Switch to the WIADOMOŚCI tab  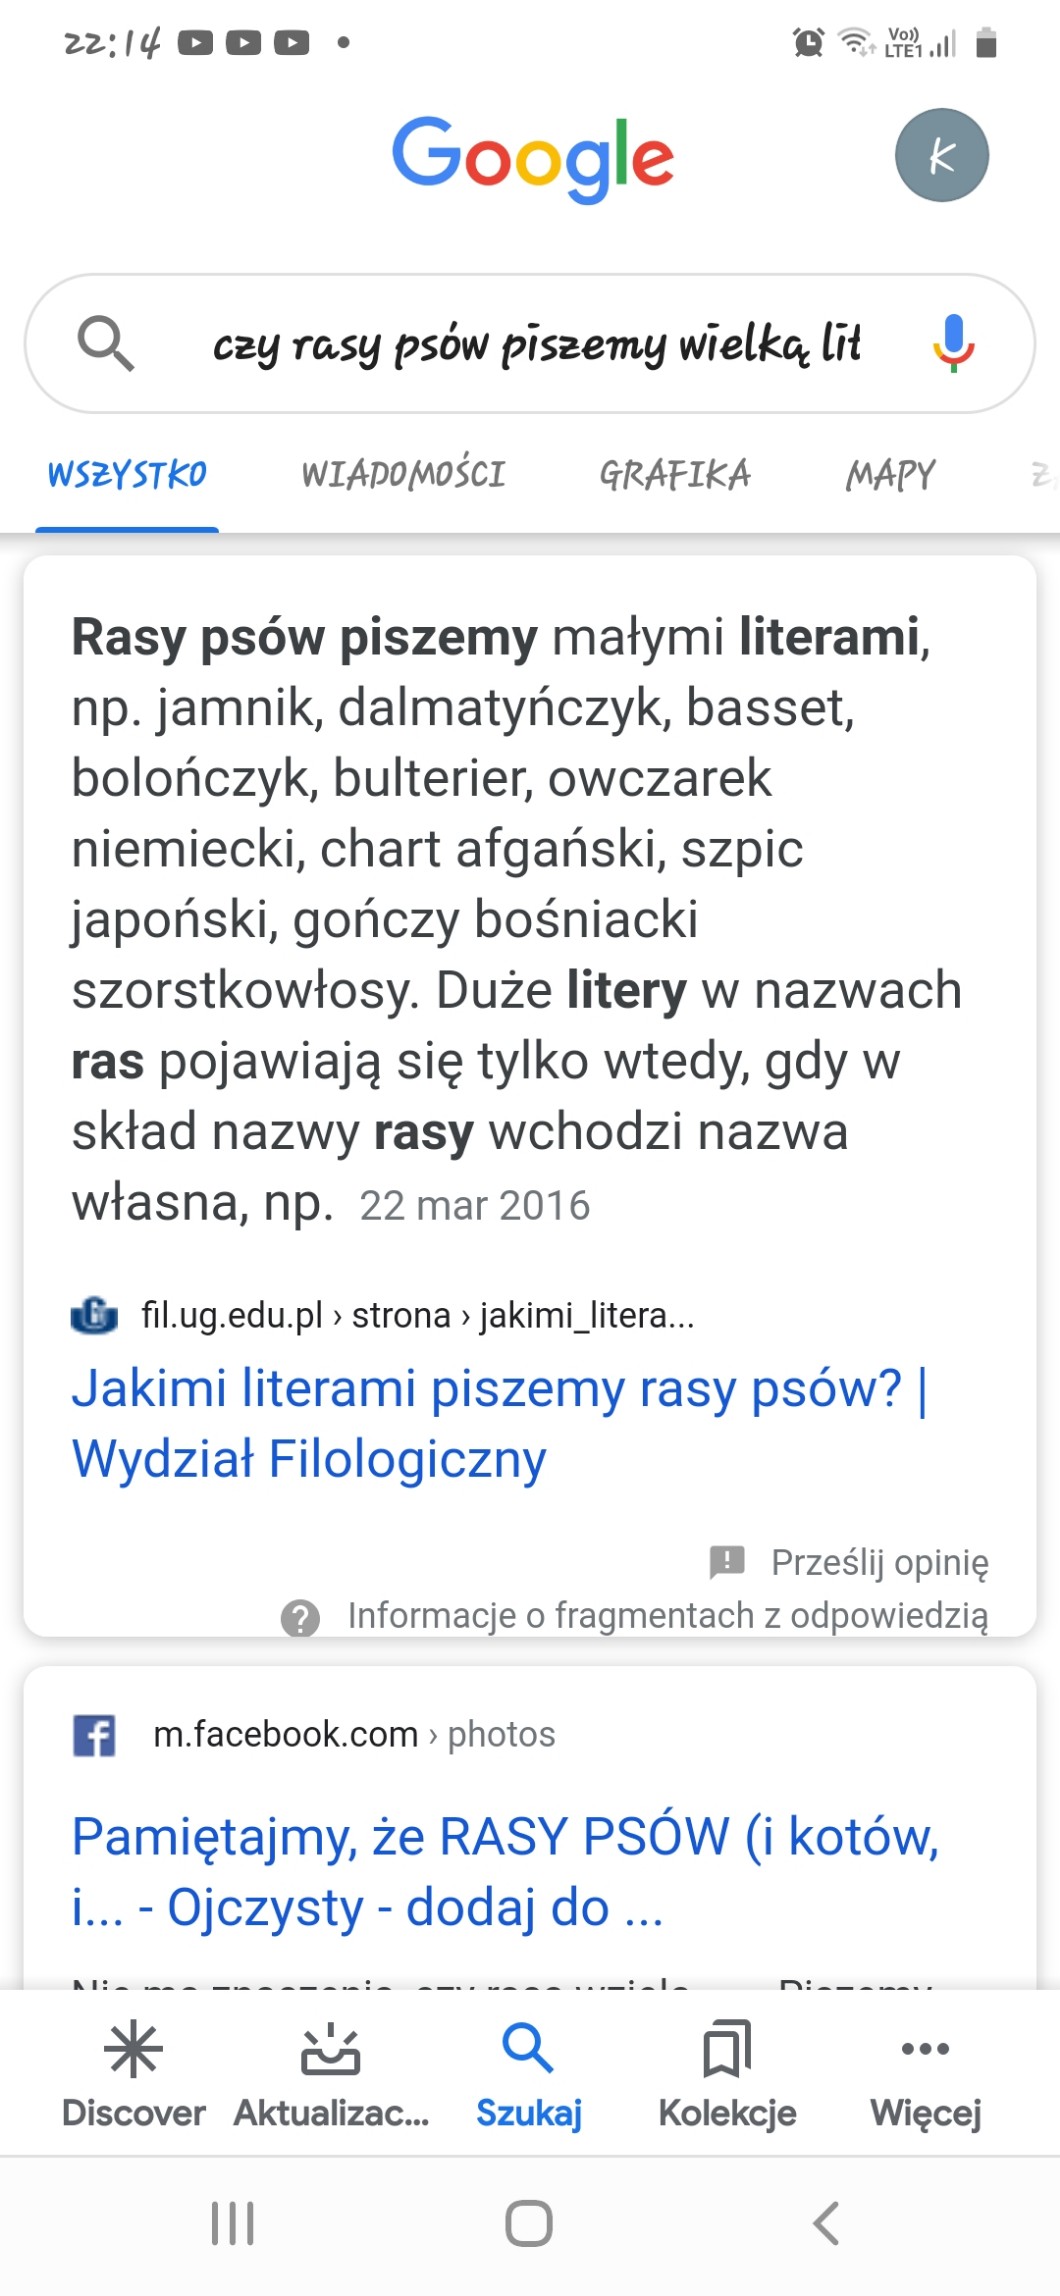(x=403, y=474)
